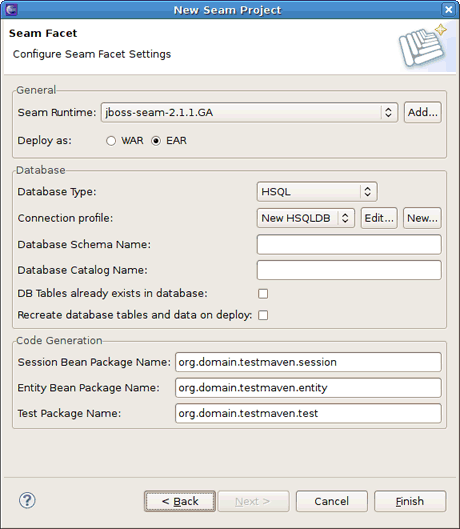460x529 pixels.
Task: Edit the Entity Bean Package Name field
Action: 308,388
